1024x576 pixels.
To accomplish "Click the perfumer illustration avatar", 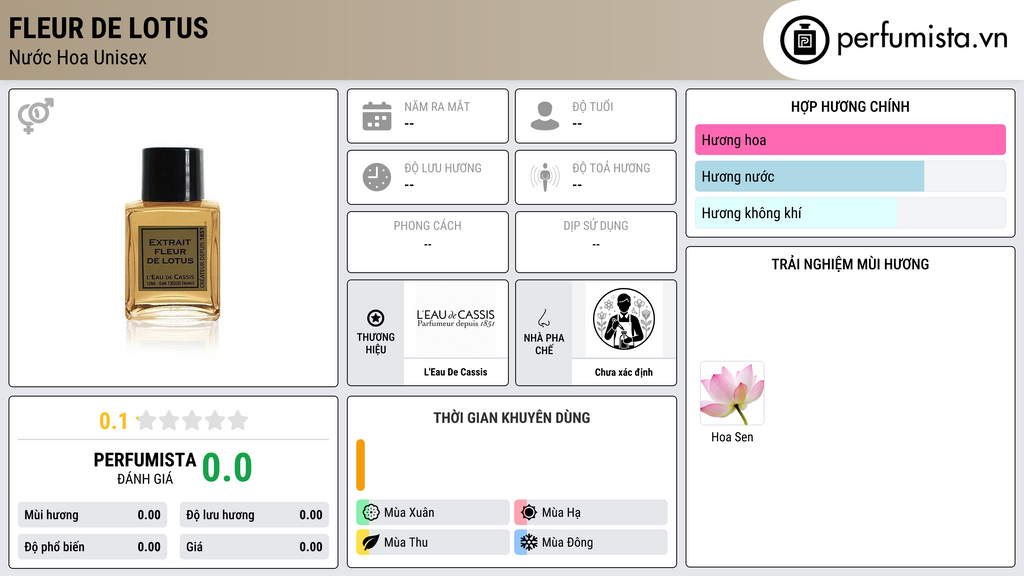I will [624, 319].
